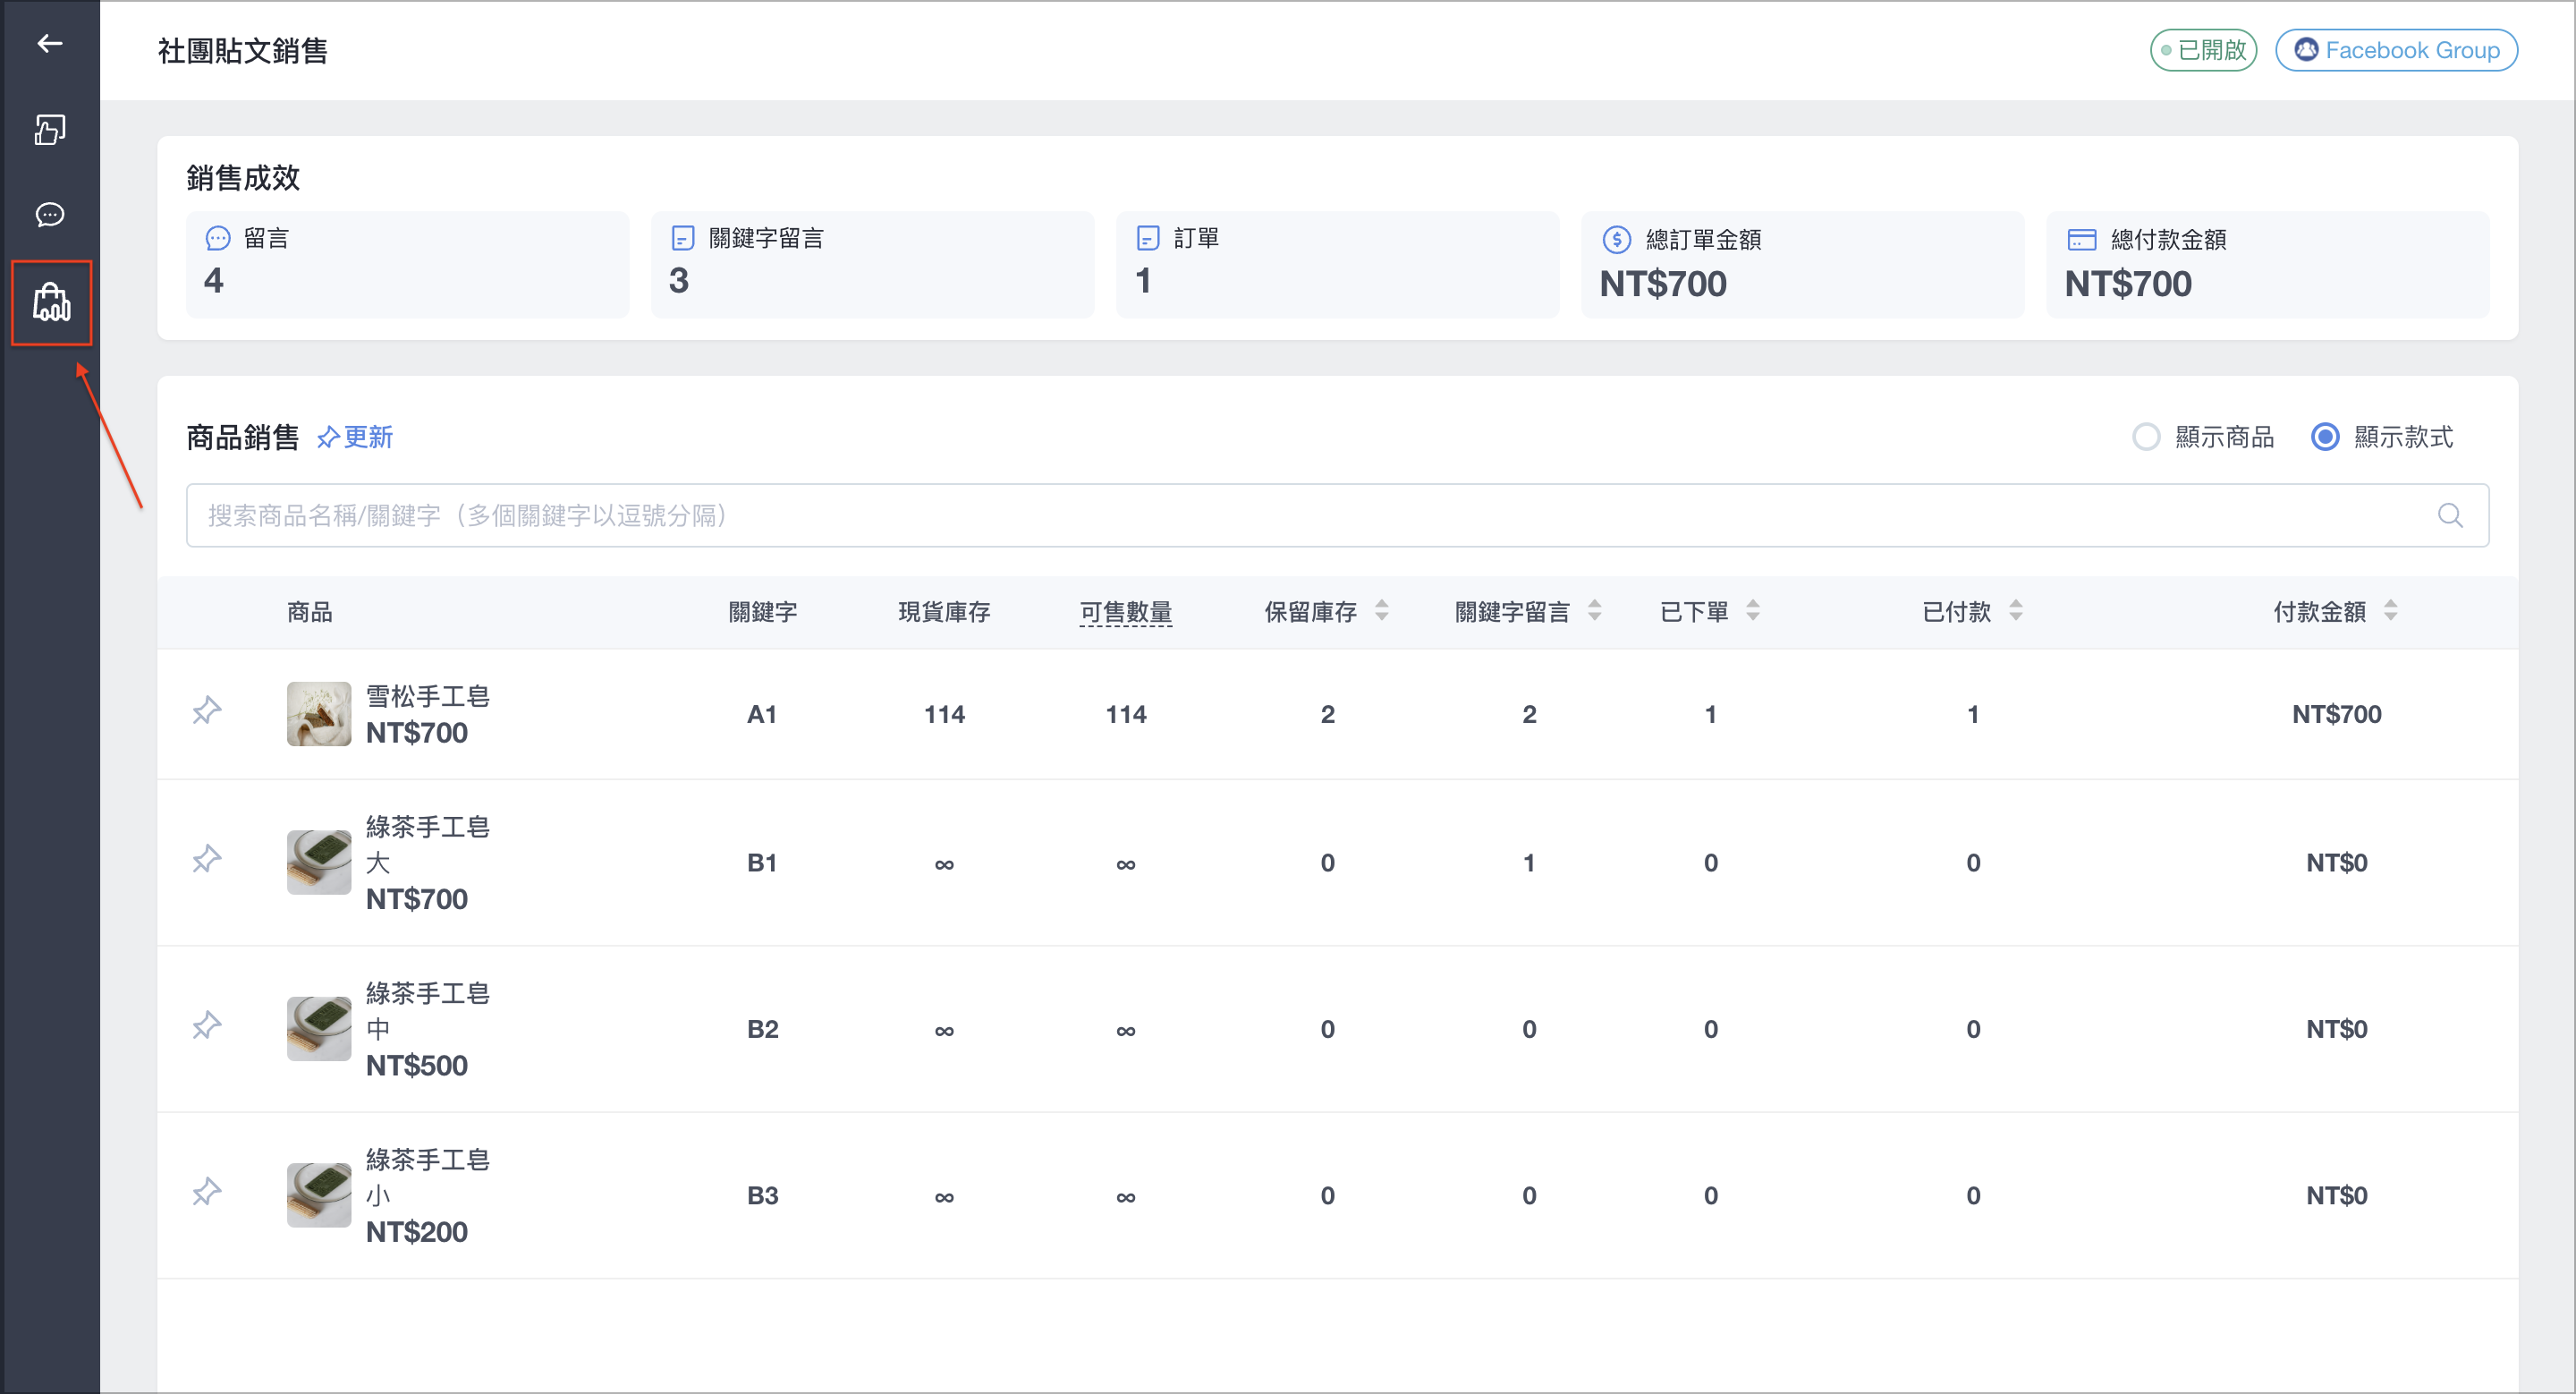Open the comments chat icon in sidebar
Image resolution: width=2576 pixels, height=1394 pixels.
49,214
